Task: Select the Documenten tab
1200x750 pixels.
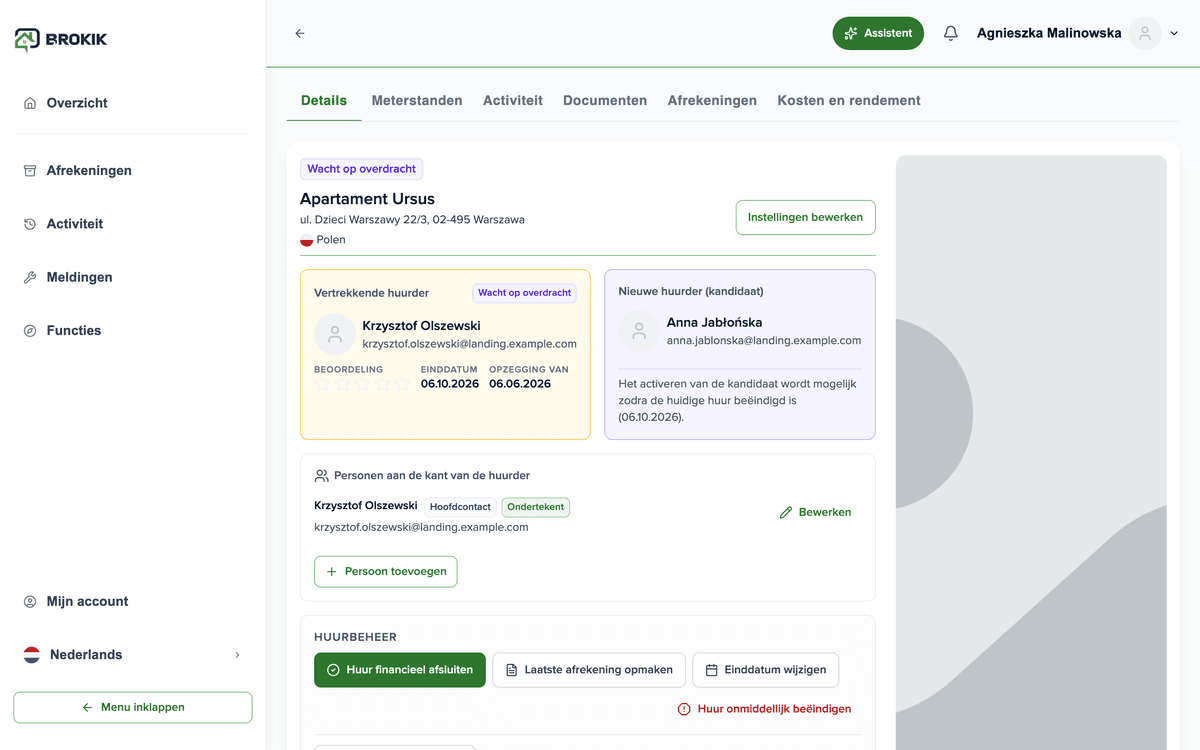Action: click(605, 100)
